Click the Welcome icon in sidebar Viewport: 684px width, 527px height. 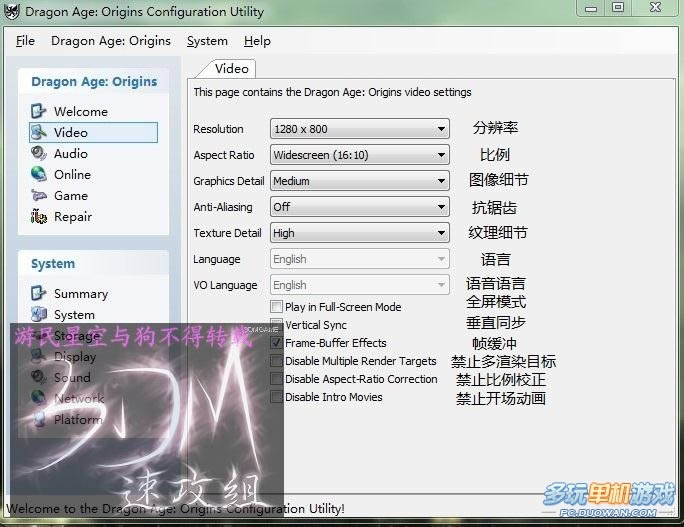(x=39, y=111)
